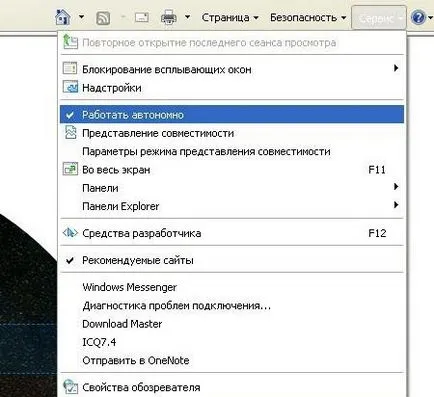This screenshot has height=397, width=434.
Task: Uncheck Работать автономно
Action: pyautogui.click(x=232, y=115)
